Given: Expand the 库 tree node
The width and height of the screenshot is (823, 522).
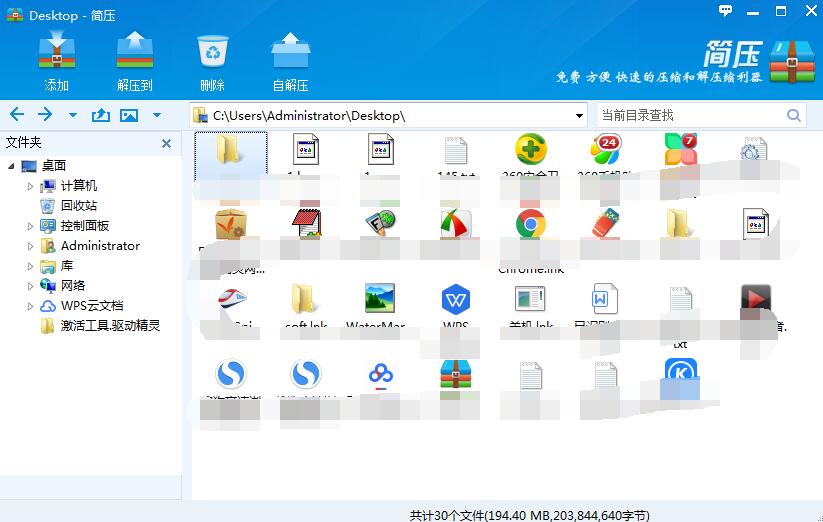Looking at the screenshot, I should tap(30, 266).
